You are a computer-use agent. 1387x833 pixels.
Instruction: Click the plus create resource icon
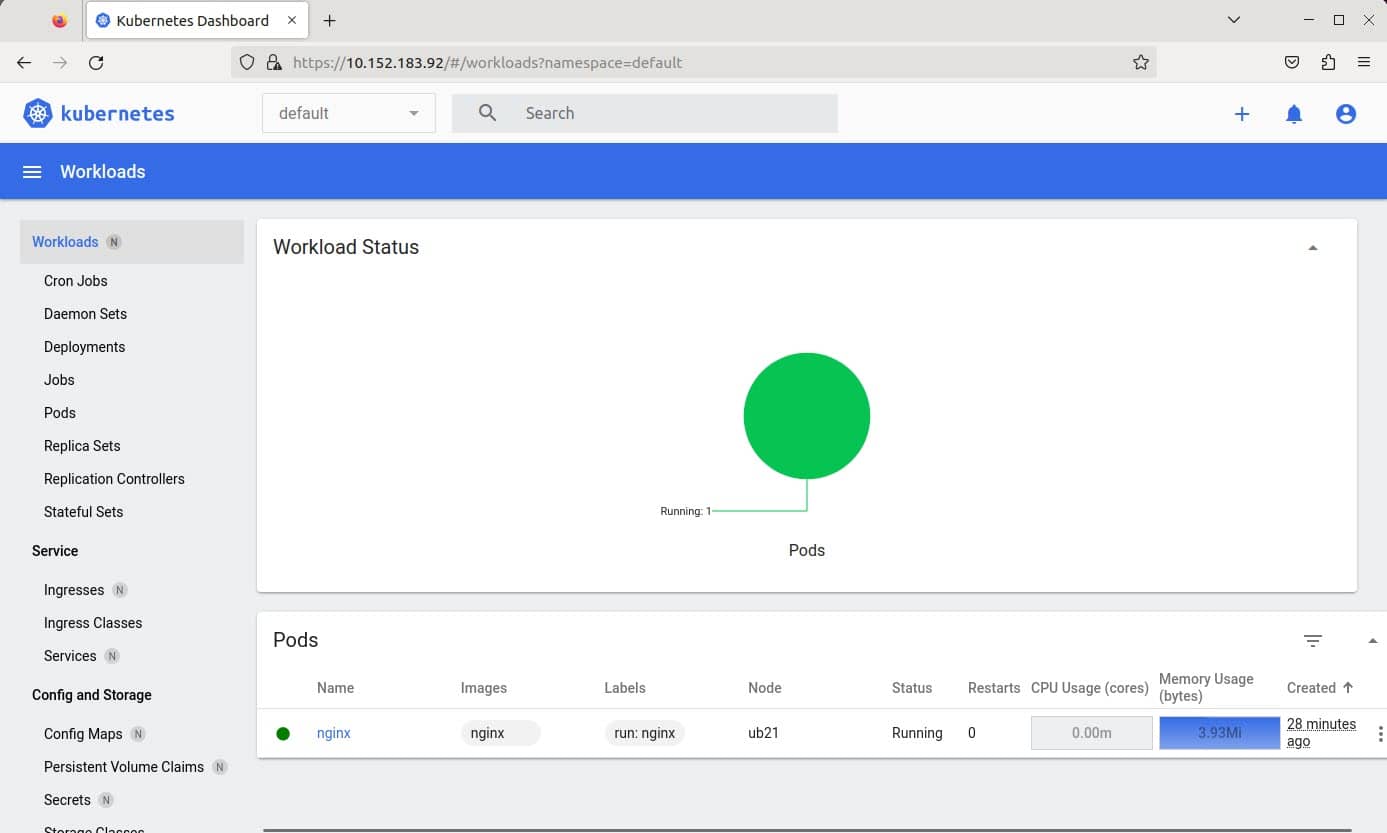click(1242, 114)
